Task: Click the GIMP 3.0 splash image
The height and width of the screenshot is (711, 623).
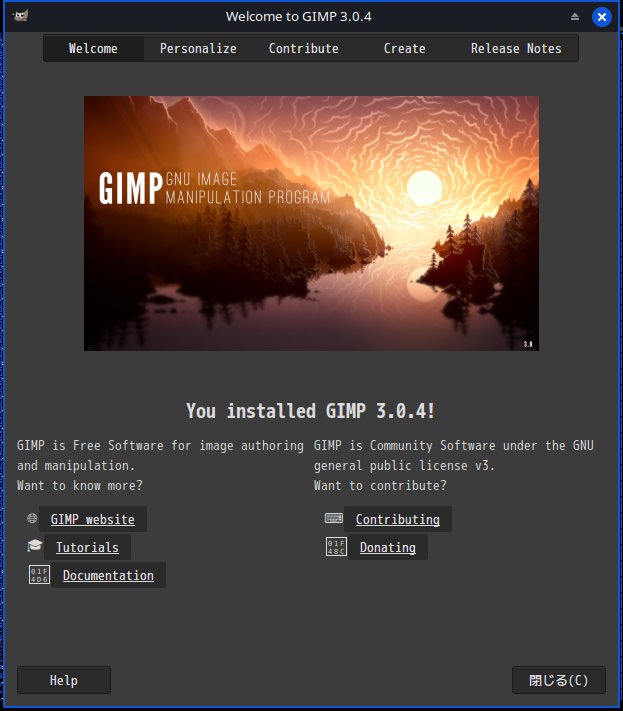Action: (x=312, y=223)
